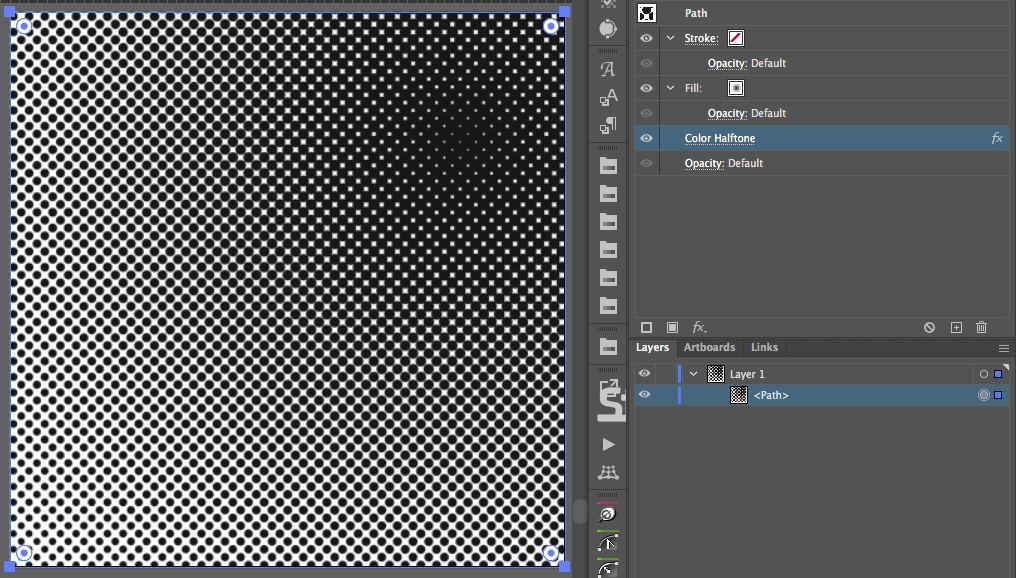Viewport: 1016px width, 578px height.
Task: Click the Layer 1 thumbnail
Action: pos(715,374)
